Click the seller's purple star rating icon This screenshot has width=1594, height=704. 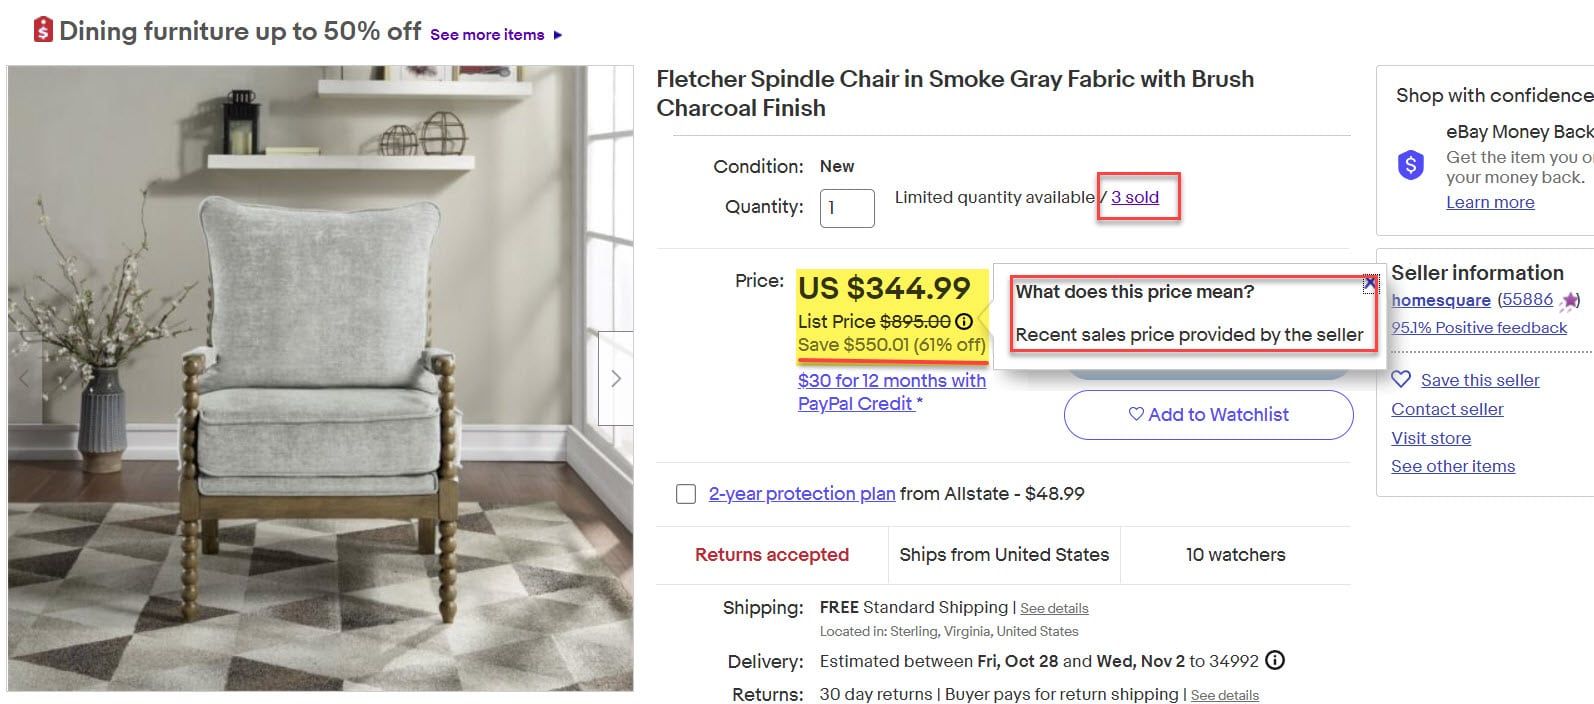point(1570,300)
